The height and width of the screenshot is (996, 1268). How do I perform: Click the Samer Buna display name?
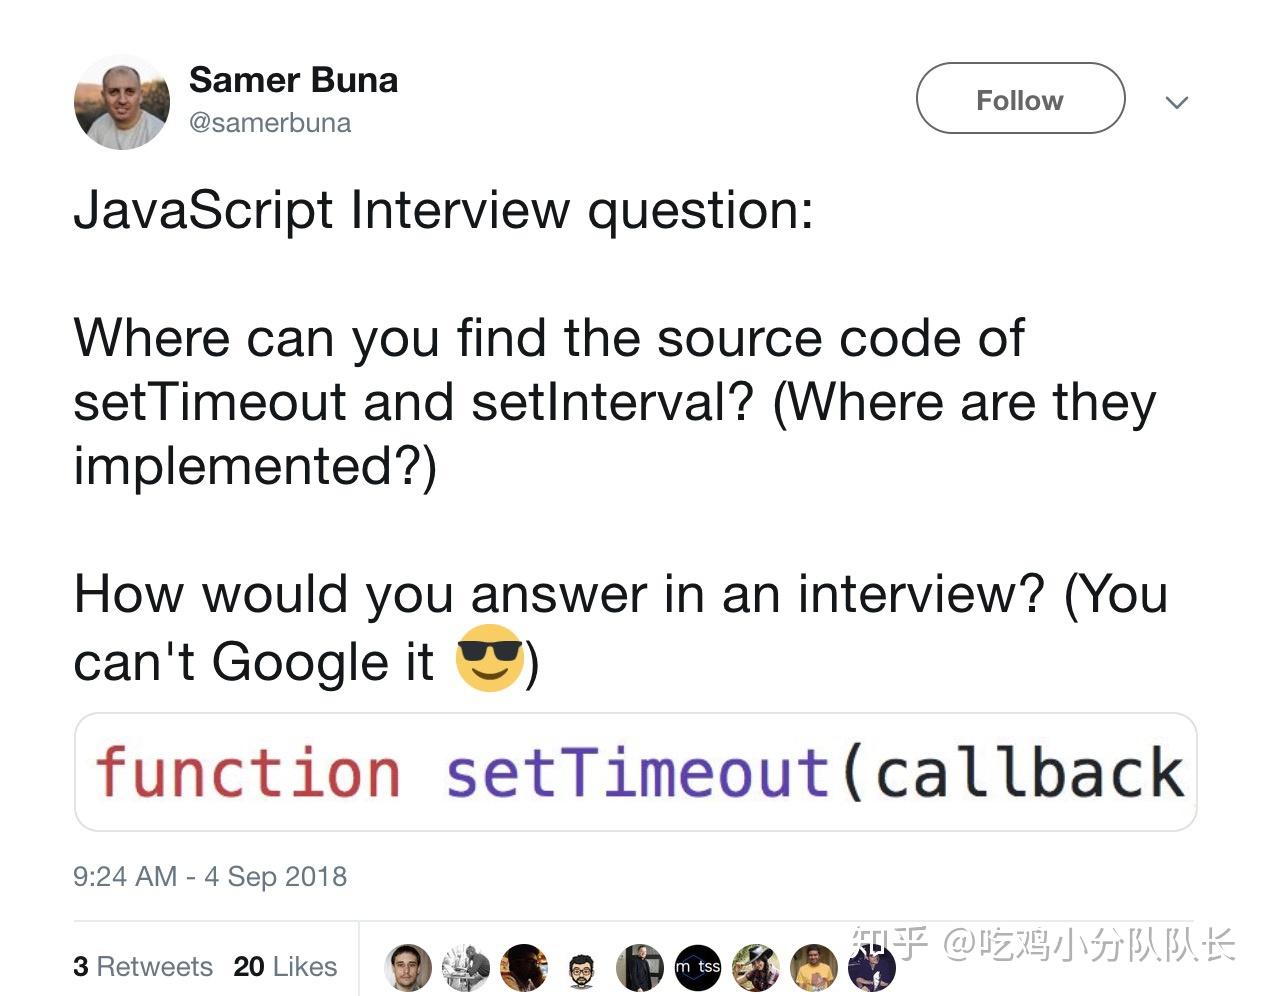point(293,80)
